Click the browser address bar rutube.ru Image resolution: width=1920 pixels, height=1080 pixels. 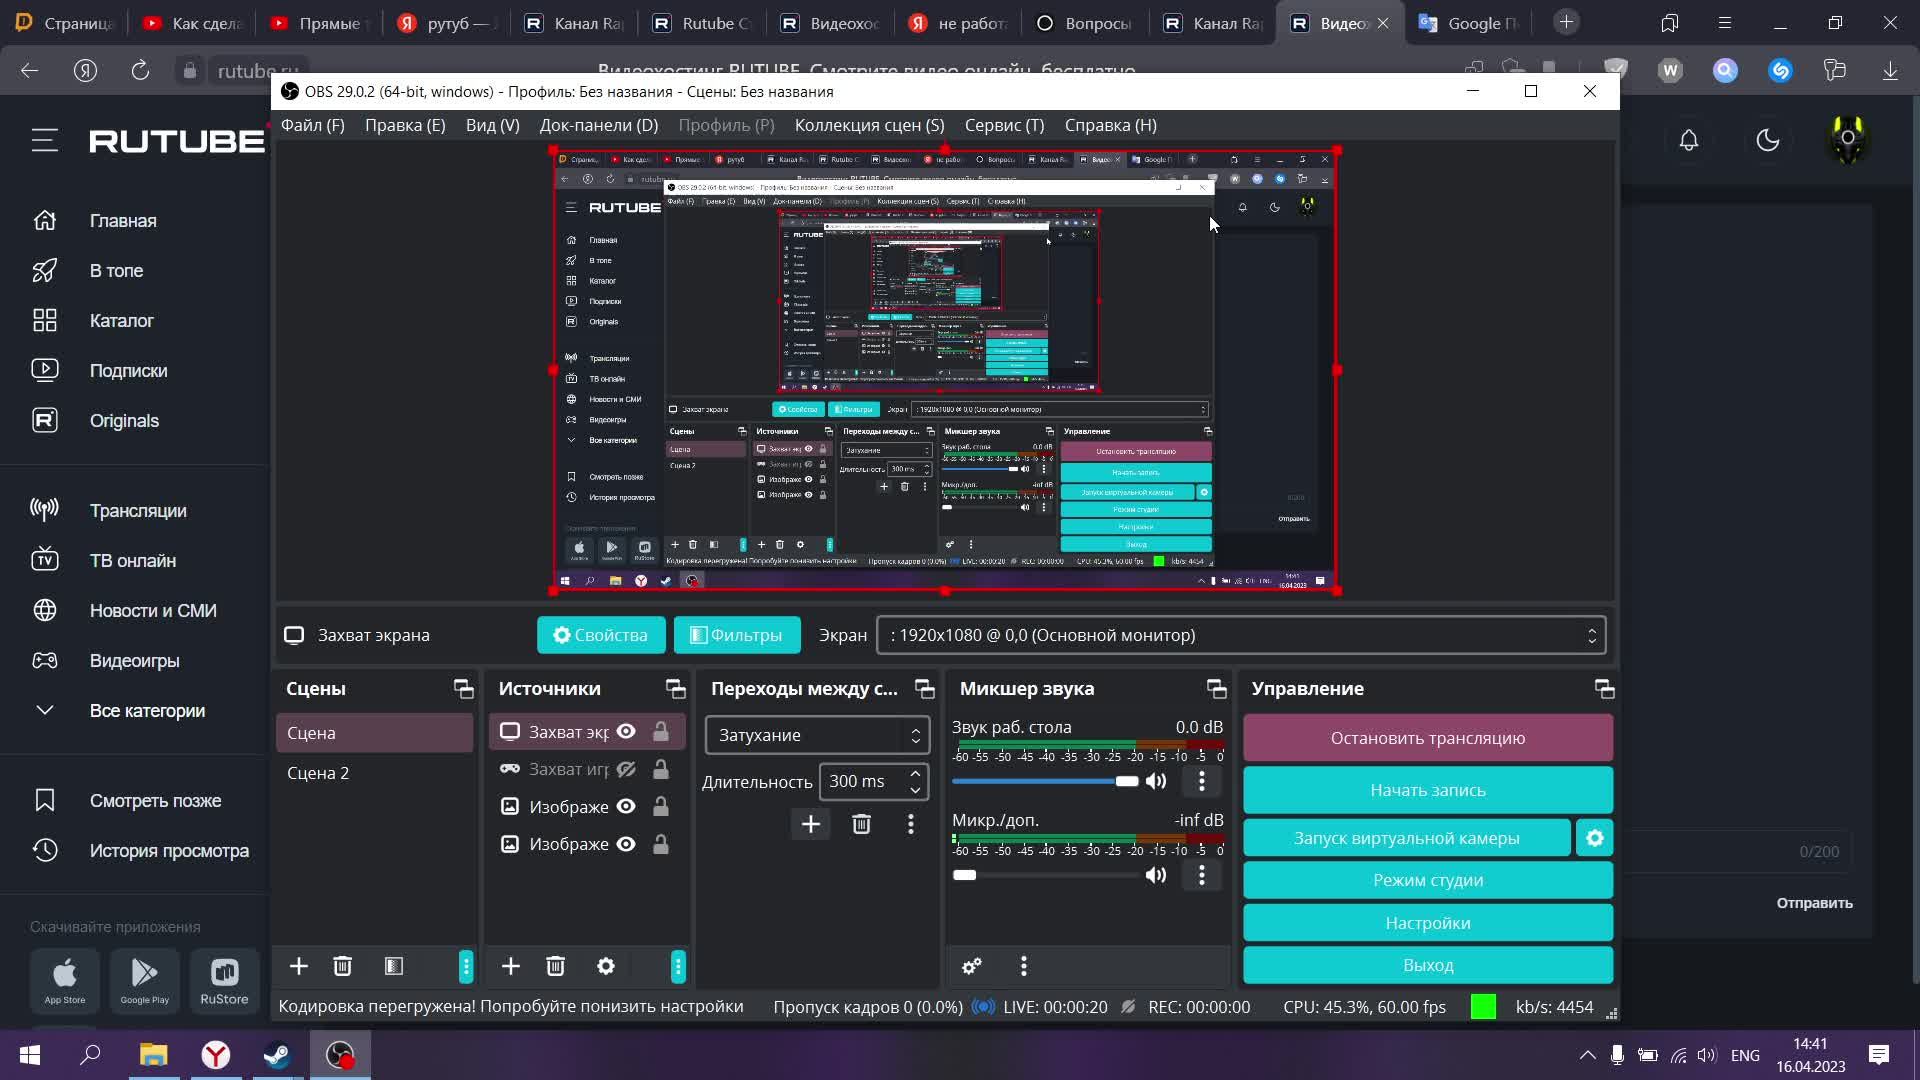click(x=258, y=71)
